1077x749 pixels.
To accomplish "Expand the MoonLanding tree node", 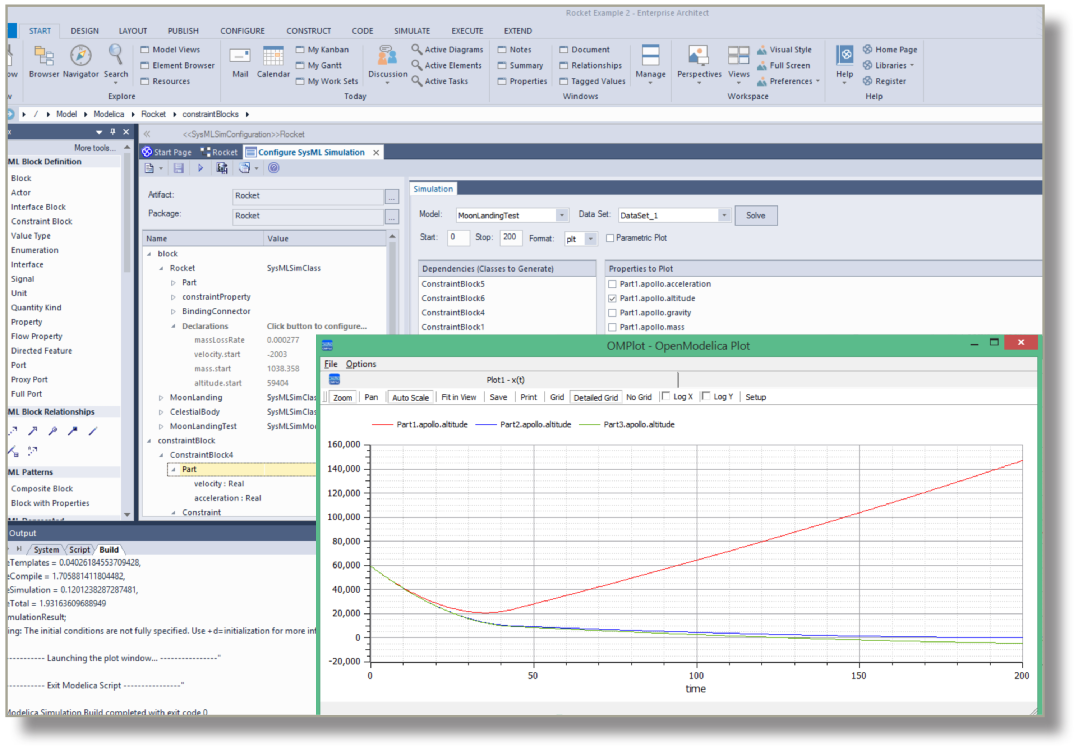I will (161, 398).
